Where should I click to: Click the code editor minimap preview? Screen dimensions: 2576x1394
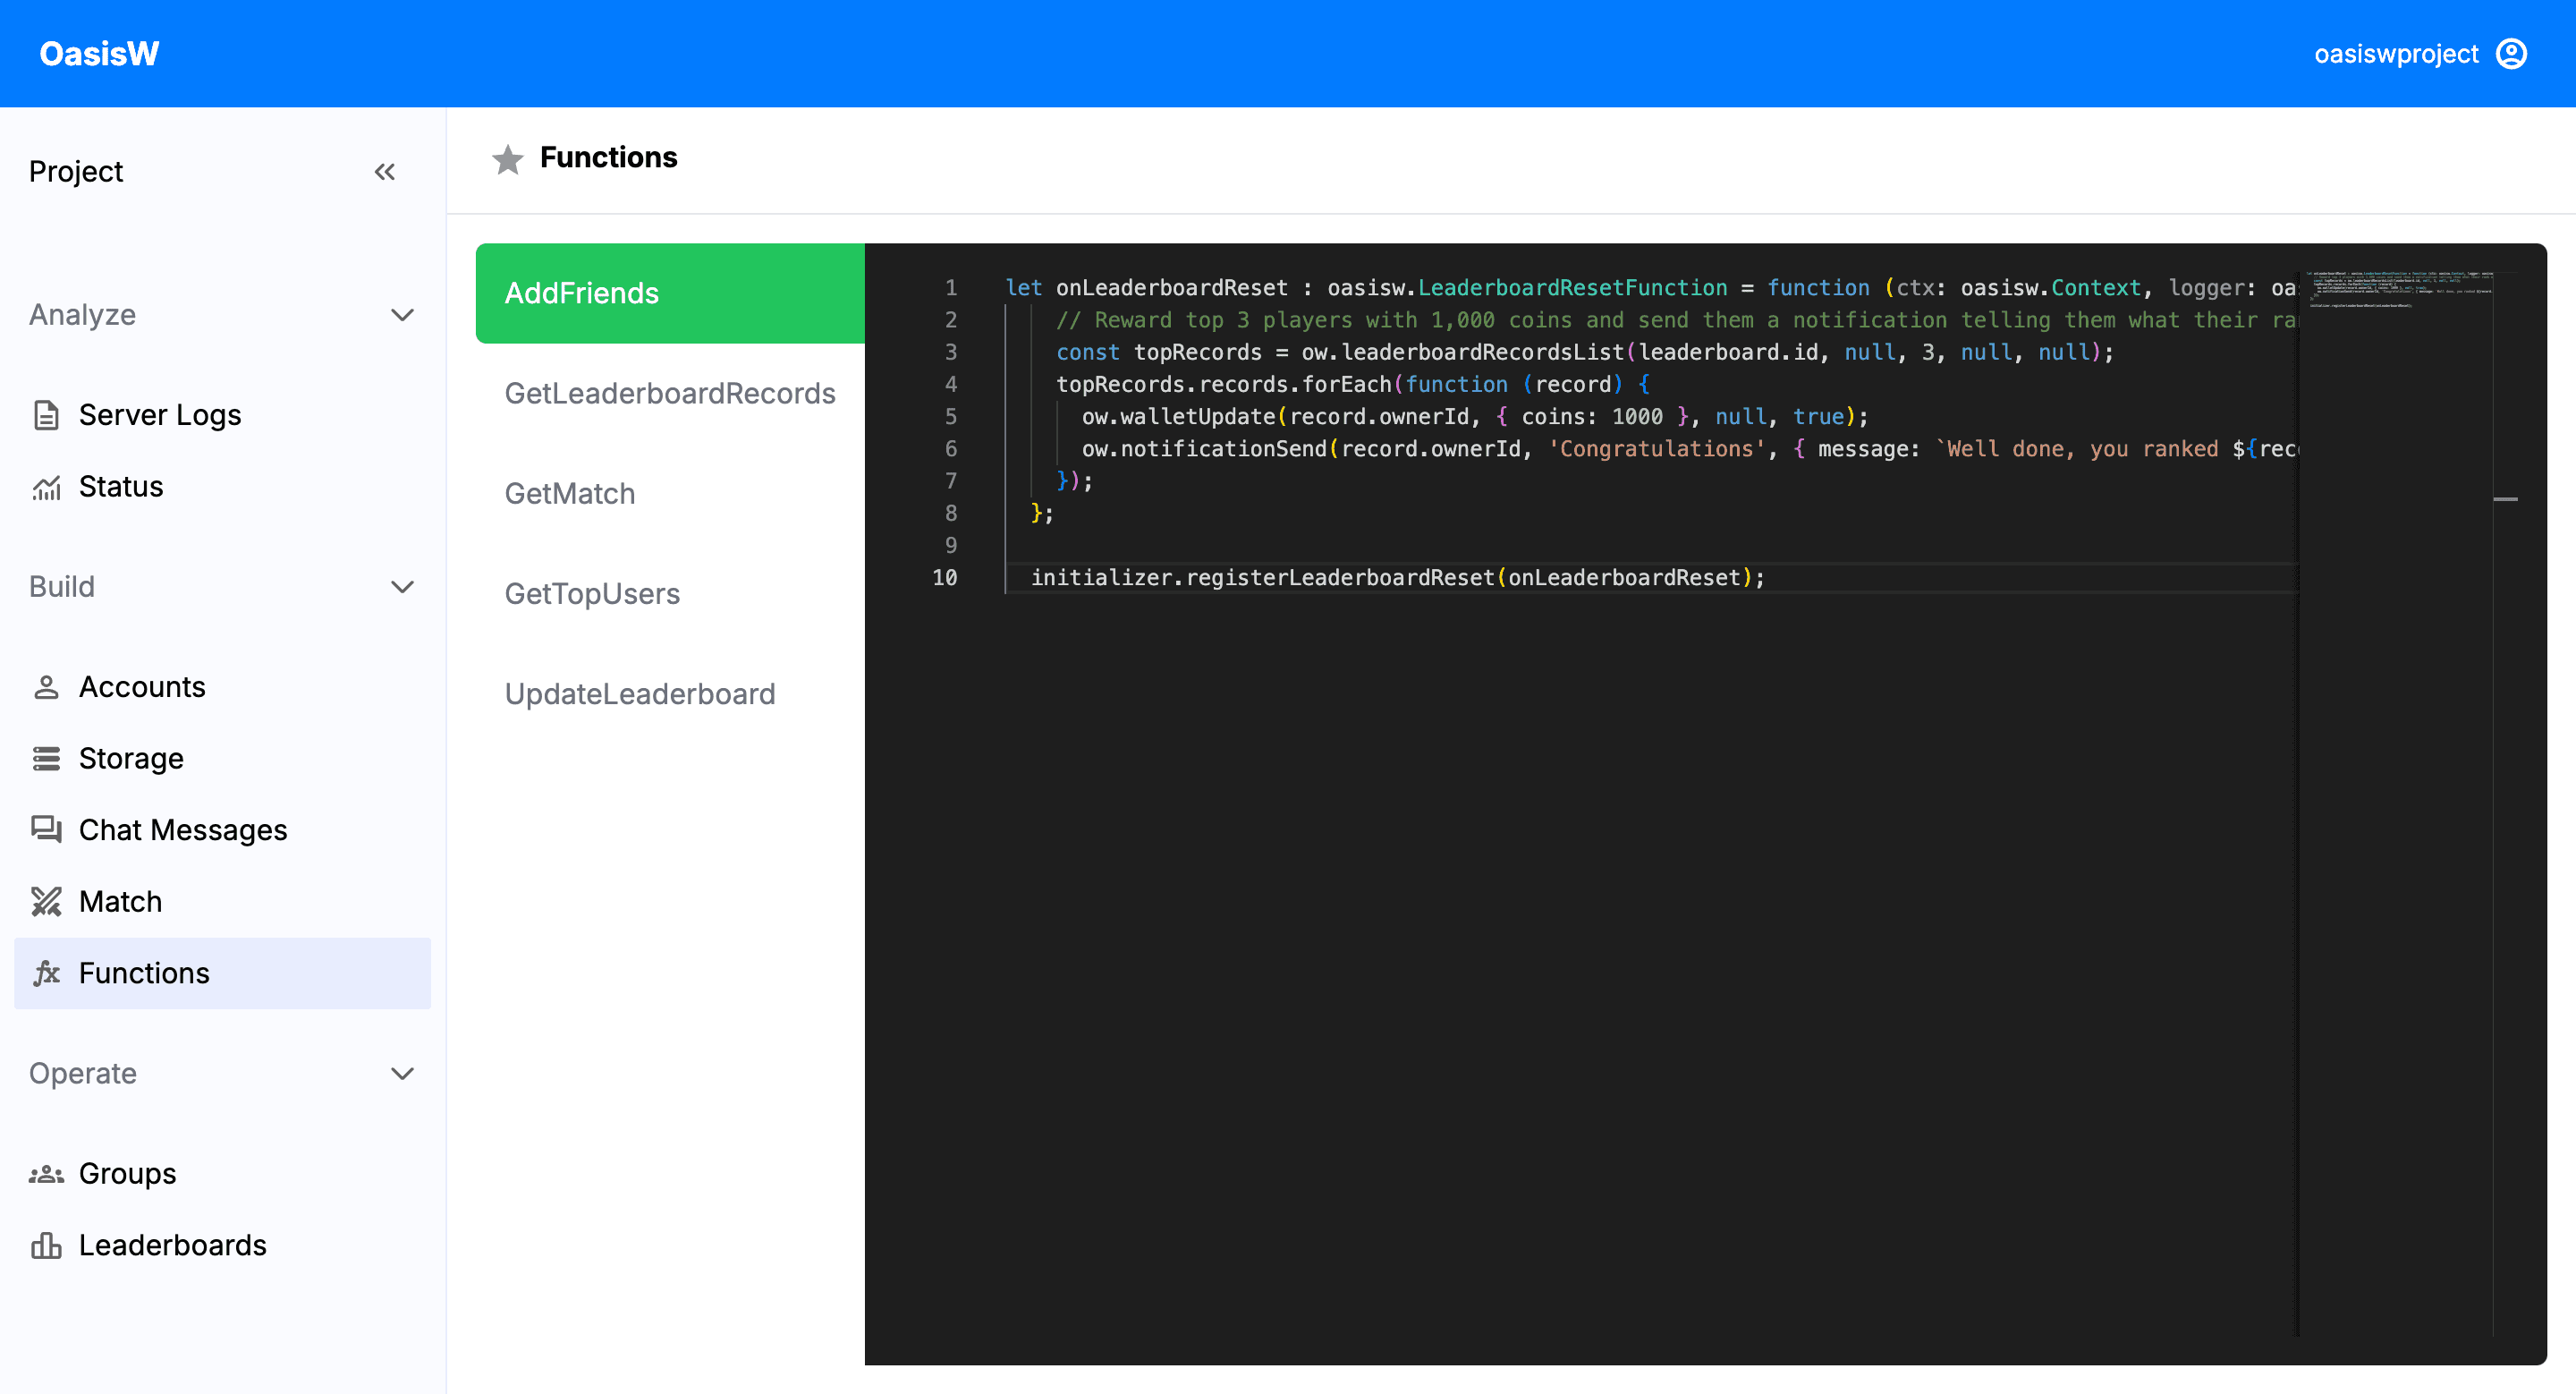click(x=2399, y=289)
